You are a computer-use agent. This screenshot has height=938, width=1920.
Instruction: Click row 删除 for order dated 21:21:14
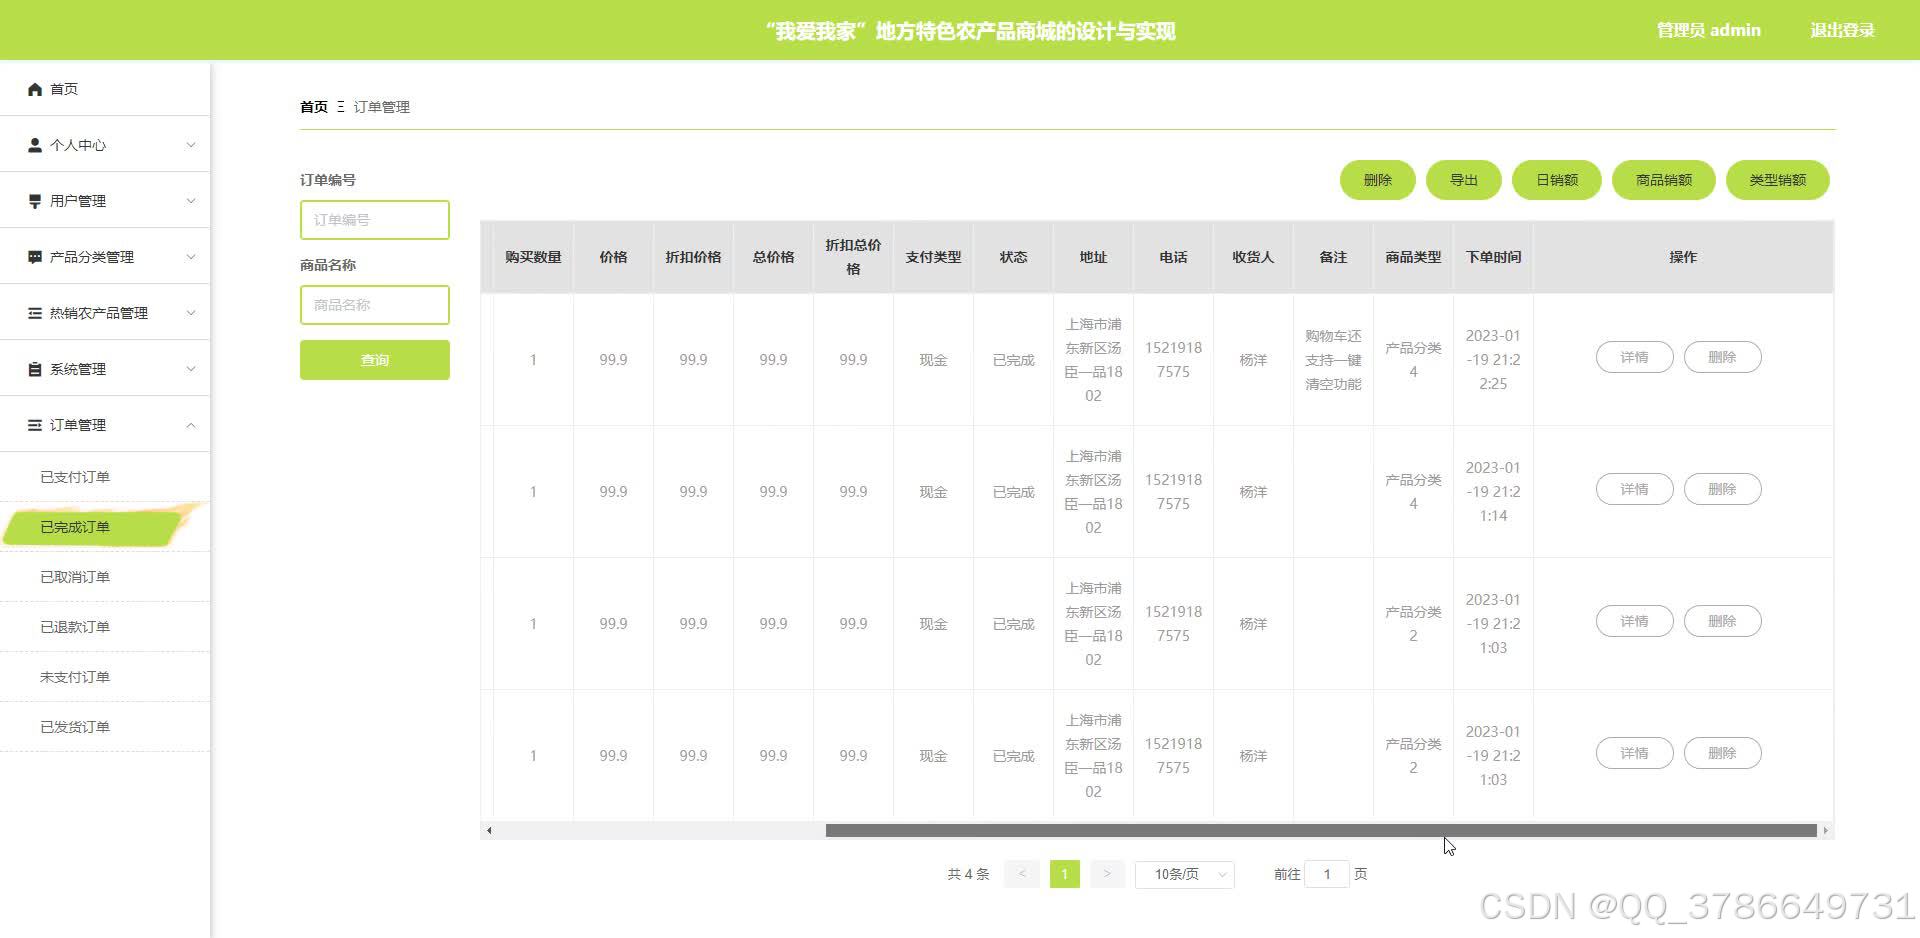pos(1722,489)
